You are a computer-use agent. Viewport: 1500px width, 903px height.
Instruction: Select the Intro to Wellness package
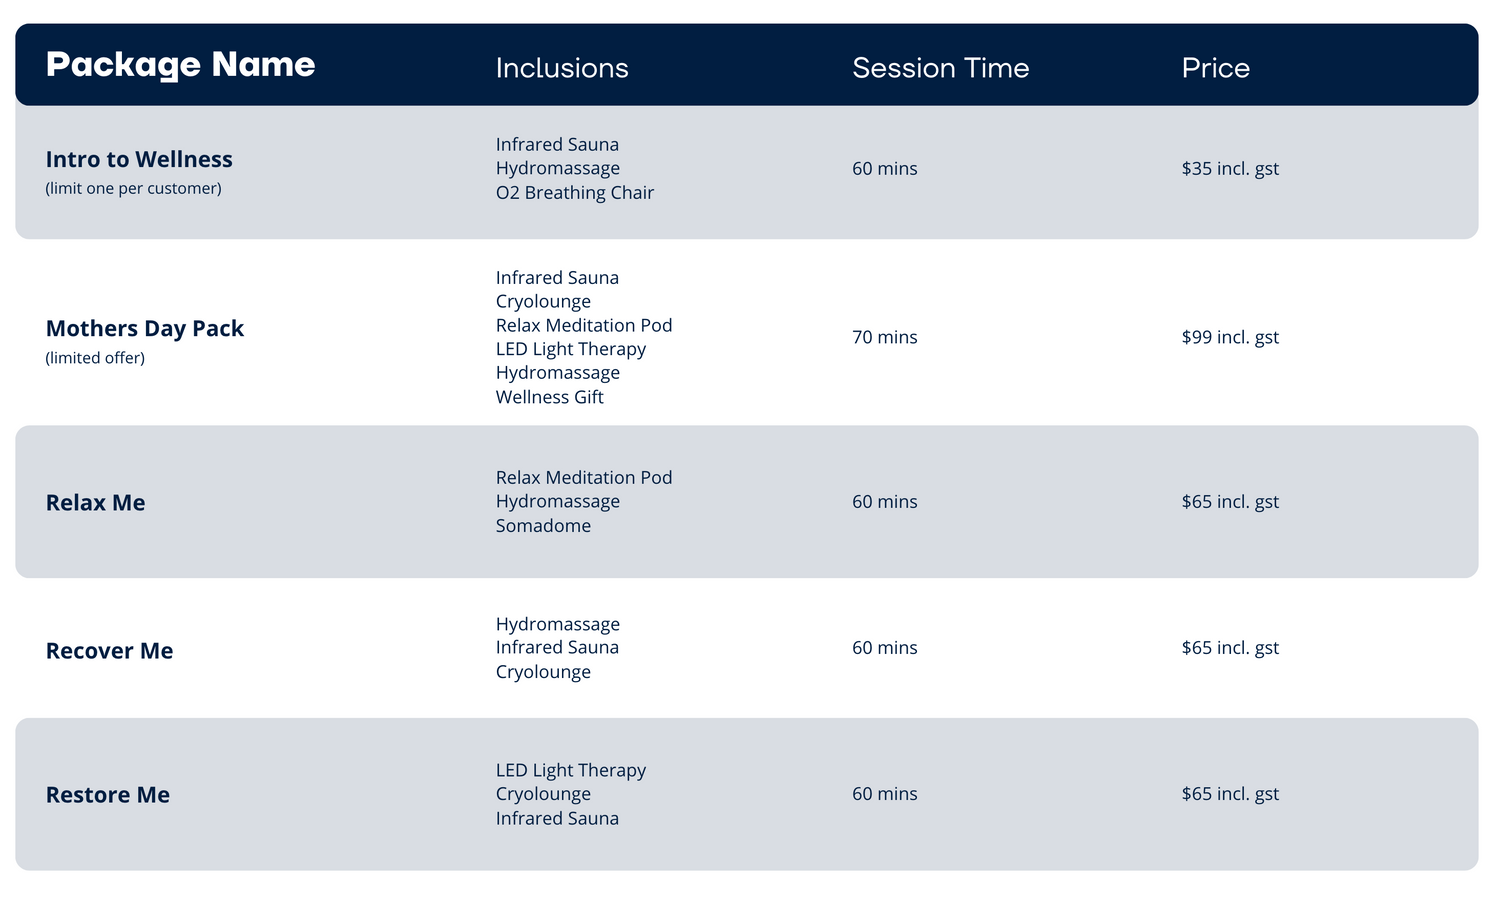click(x=139, y=160)
